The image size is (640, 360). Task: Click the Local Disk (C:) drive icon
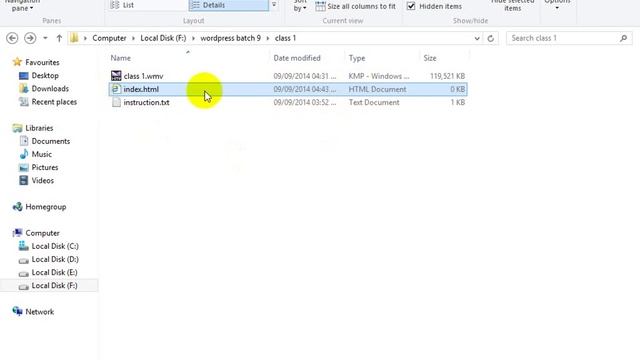[24, 246]
